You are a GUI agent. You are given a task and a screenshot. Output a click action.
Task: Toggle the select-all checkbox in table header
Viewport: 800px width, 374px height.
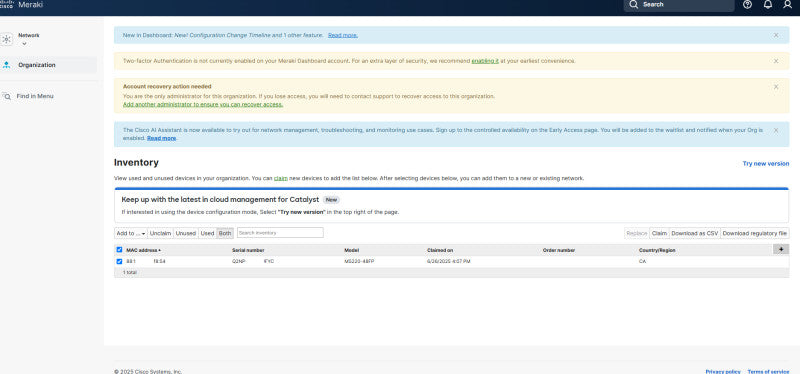point(119,250)
